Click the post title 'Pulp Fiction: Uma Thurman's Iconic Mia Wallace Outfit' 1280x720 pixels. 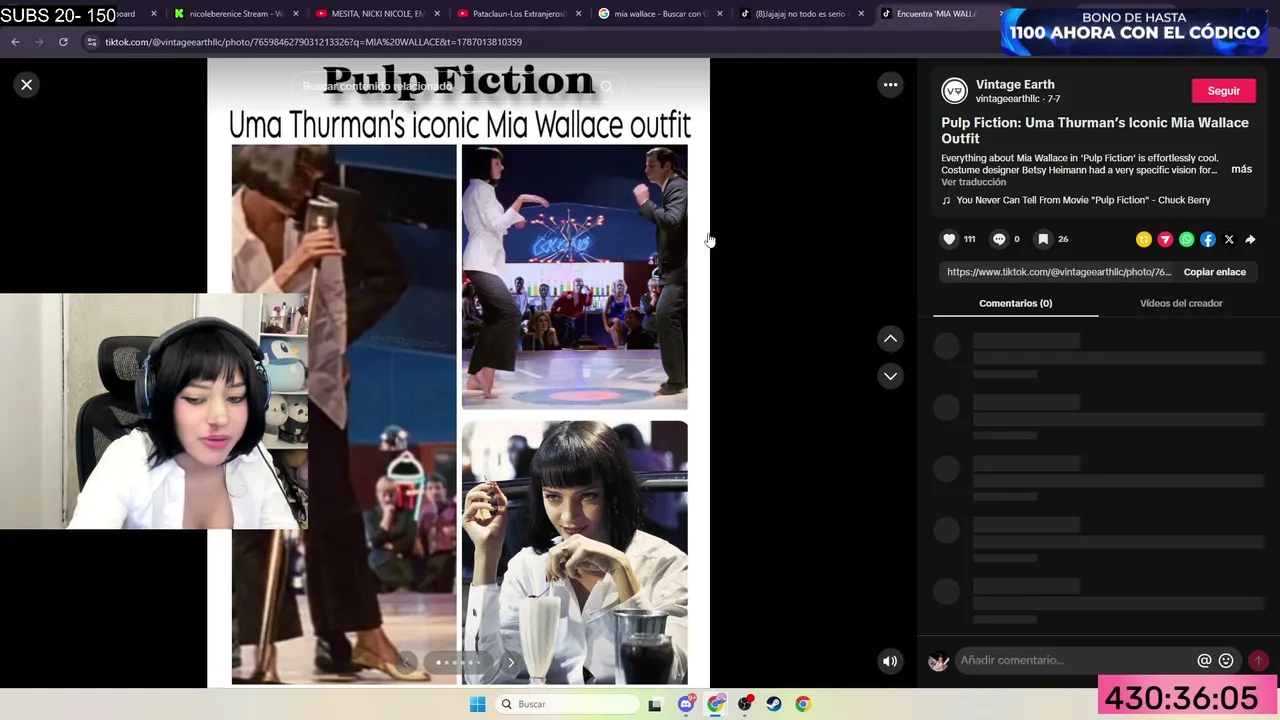tap(1095, 131)
